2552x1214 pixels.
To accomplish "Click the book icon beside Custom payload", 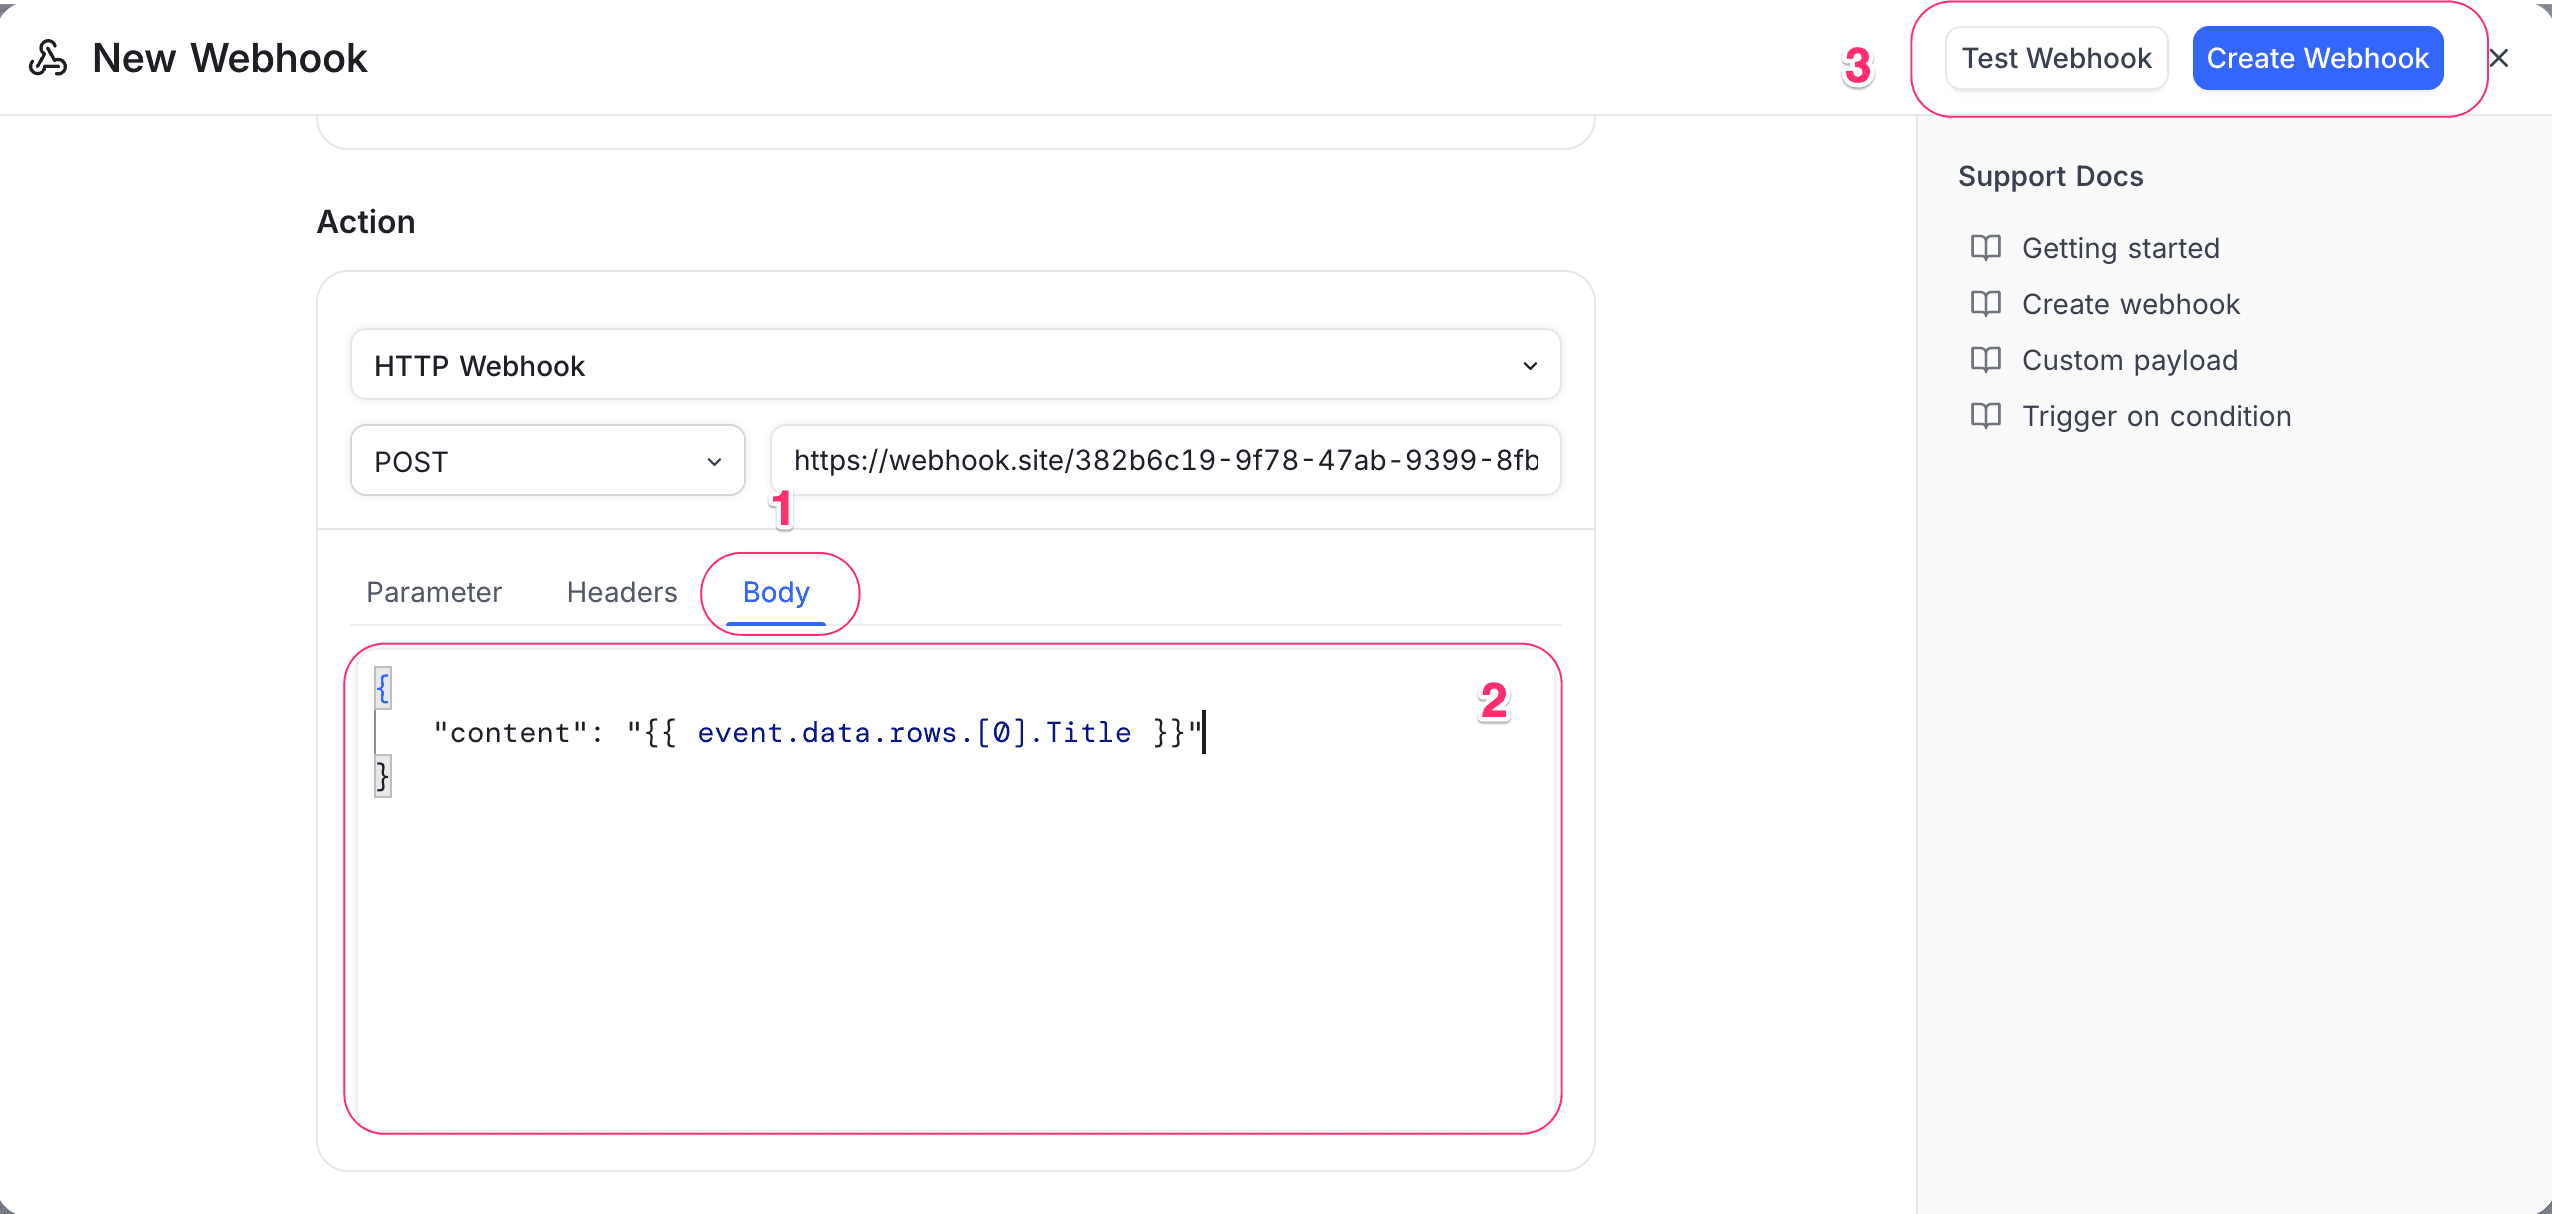I will [1986, 360].
